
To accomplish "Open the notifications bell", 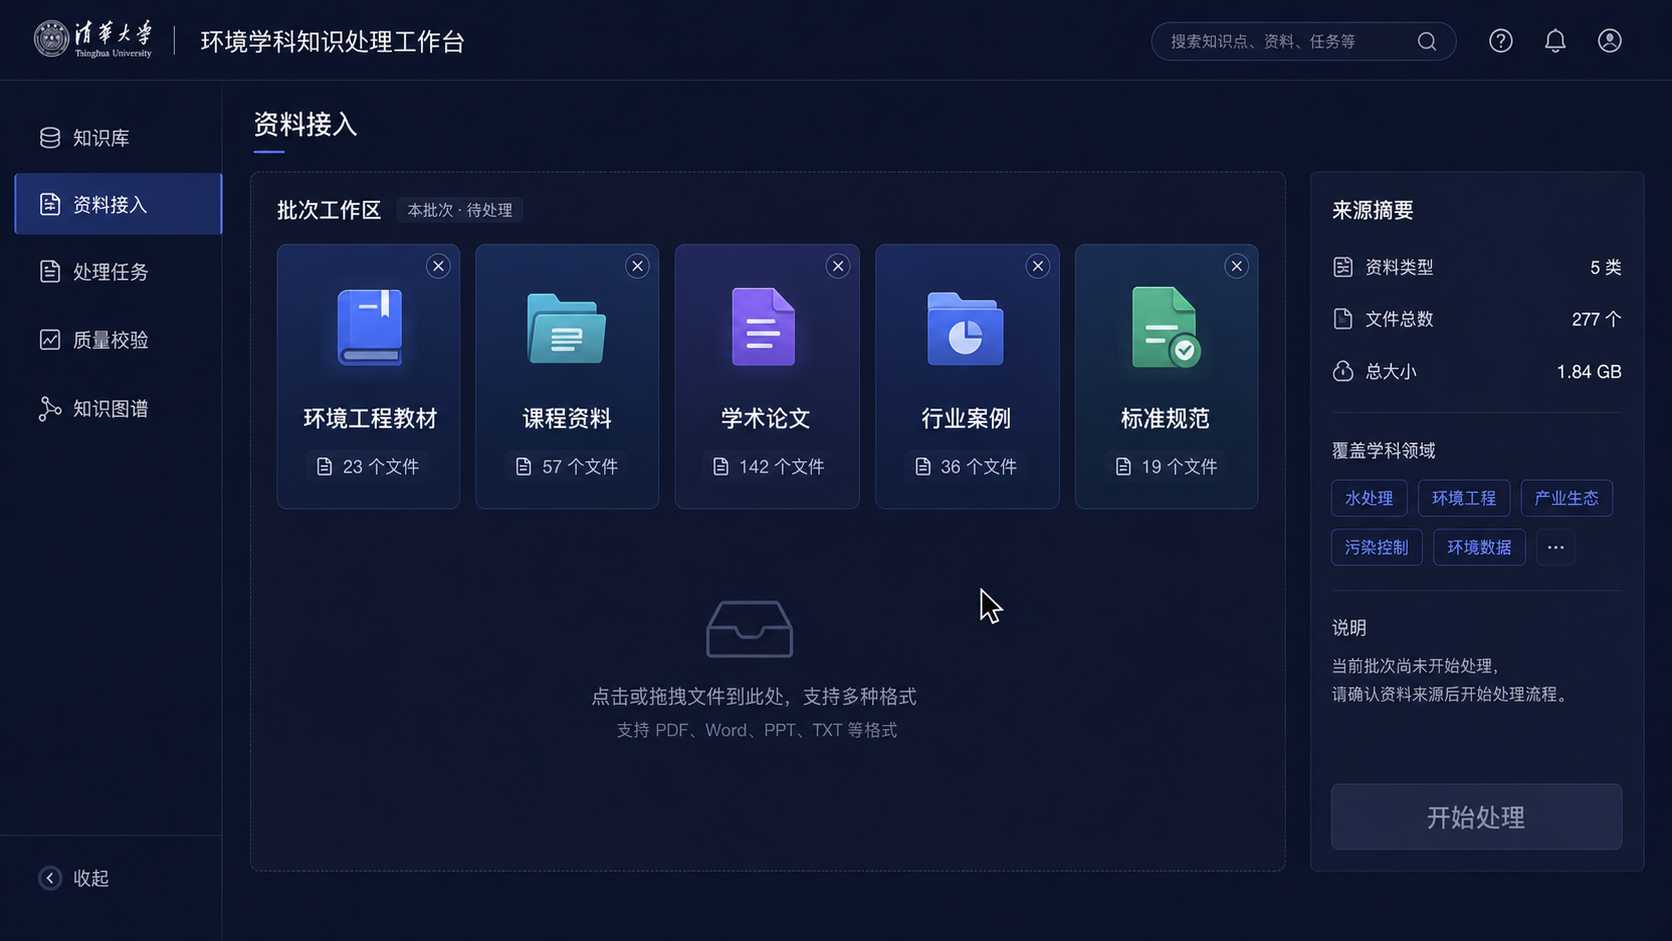I will point(1555,41).
